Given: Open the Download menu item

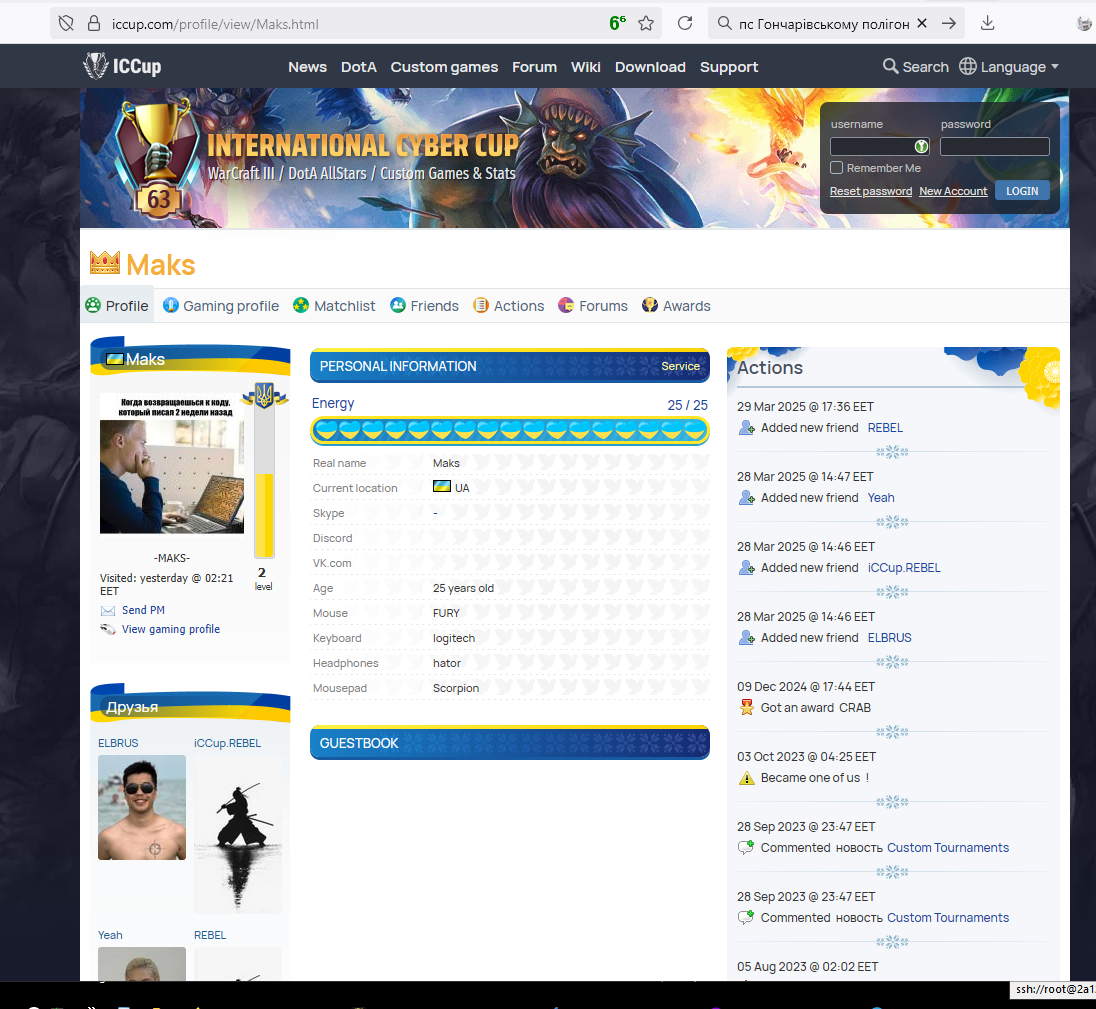Looking at the screenshot, I should tap(650, 67).
